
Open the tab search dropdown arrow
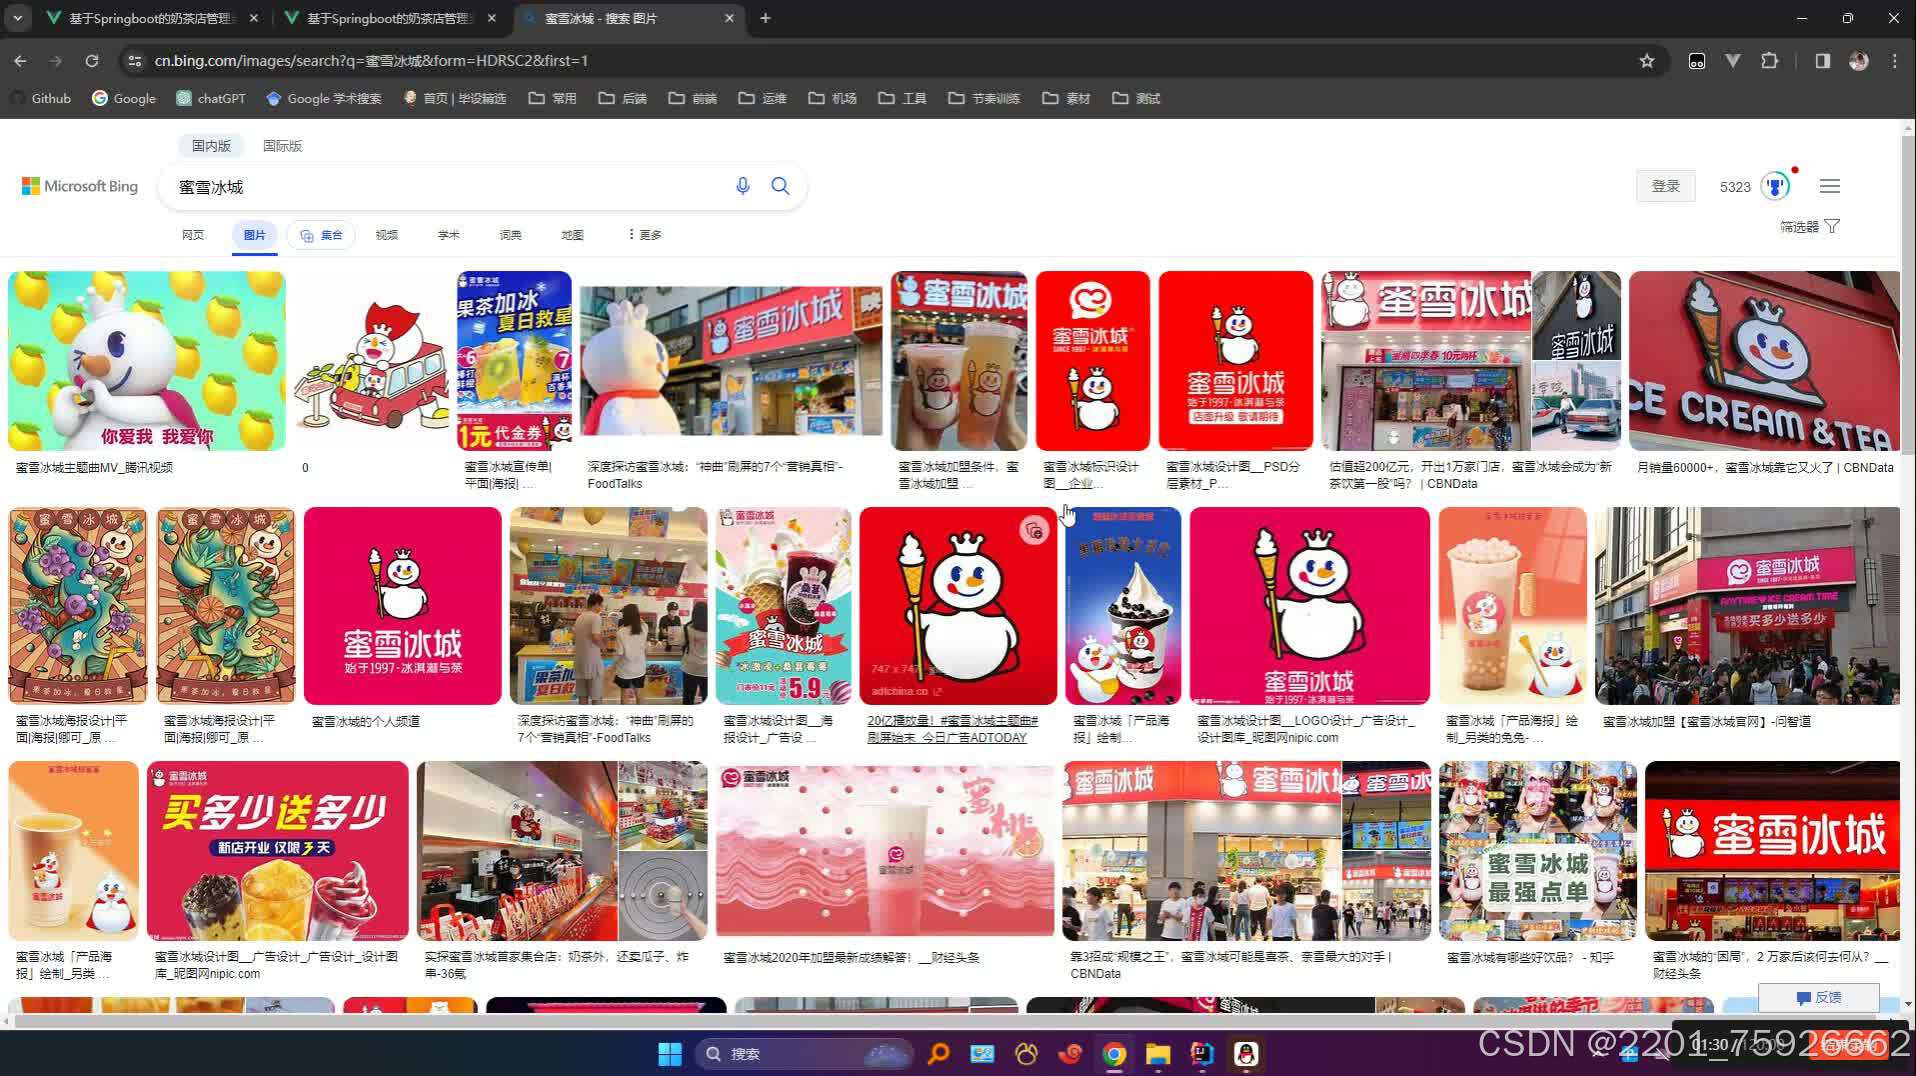pos(18,18)
